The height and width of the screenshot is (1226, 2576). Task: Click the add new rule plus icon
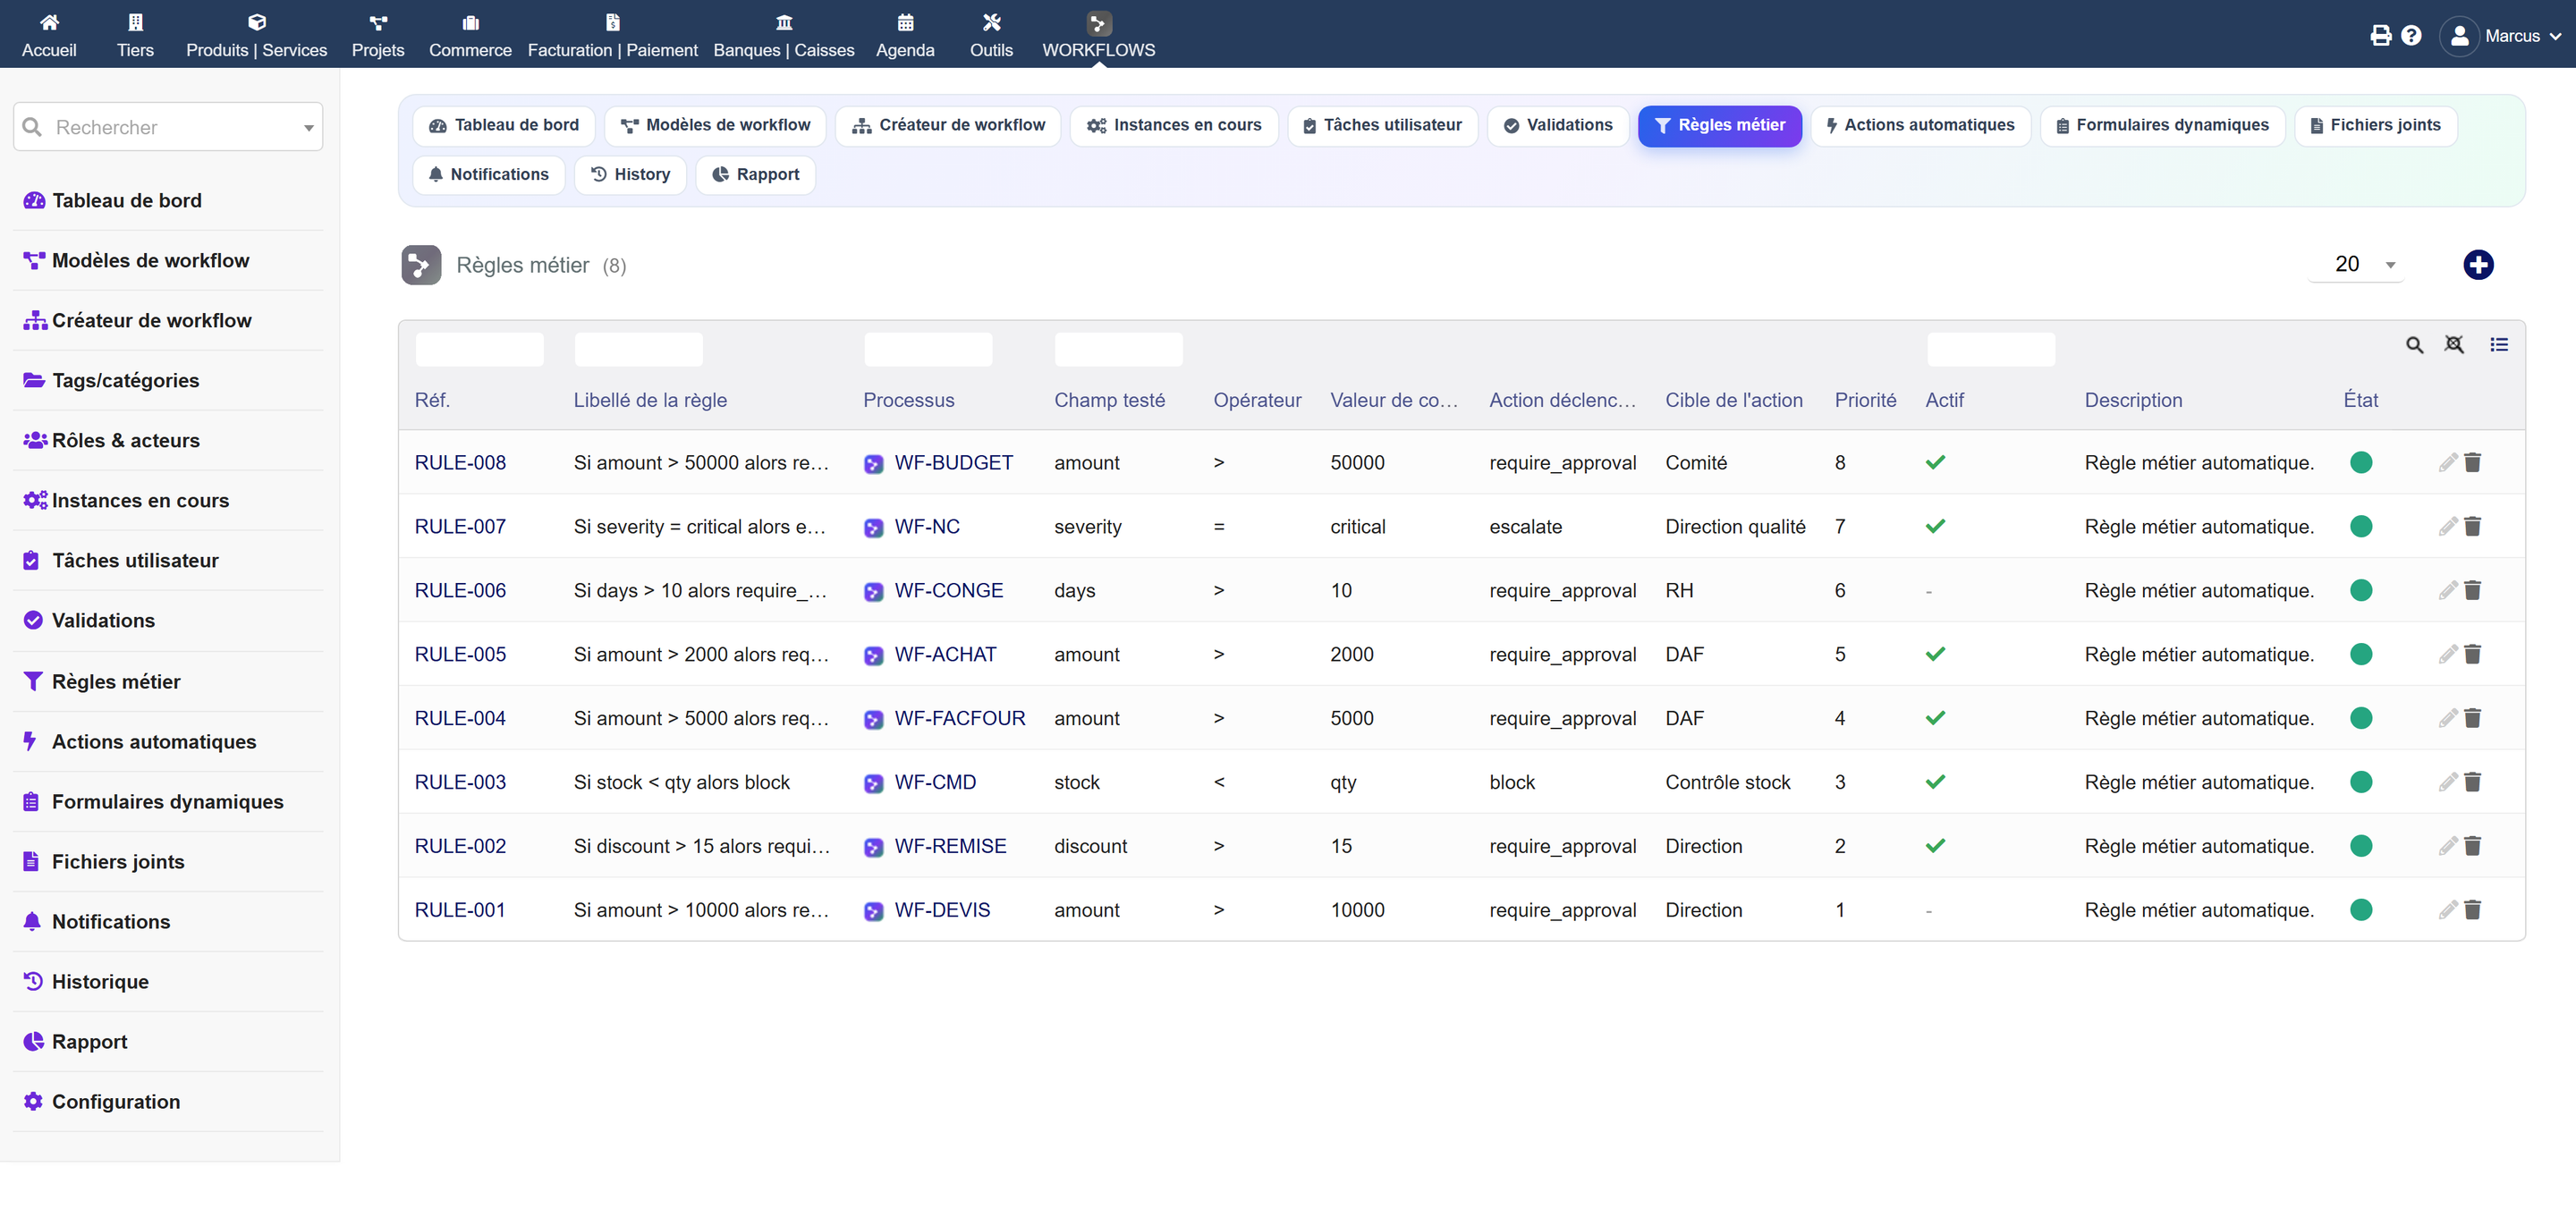tap(2477, 265)
